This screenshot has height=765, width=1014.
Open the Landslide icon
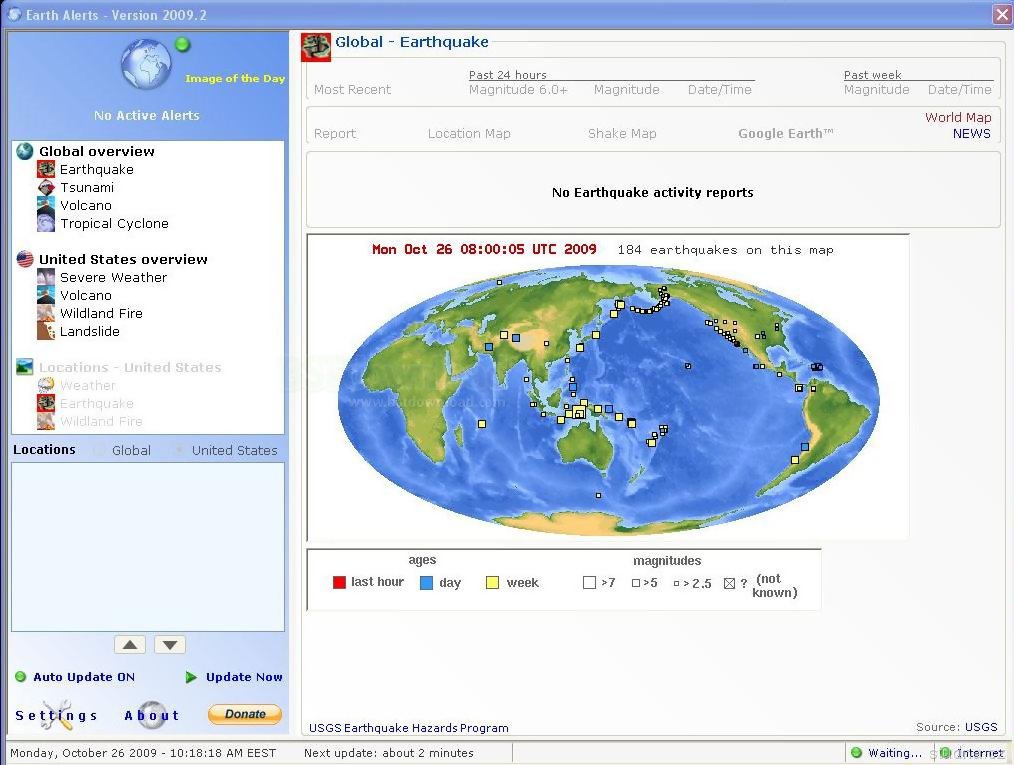[46, 332]
